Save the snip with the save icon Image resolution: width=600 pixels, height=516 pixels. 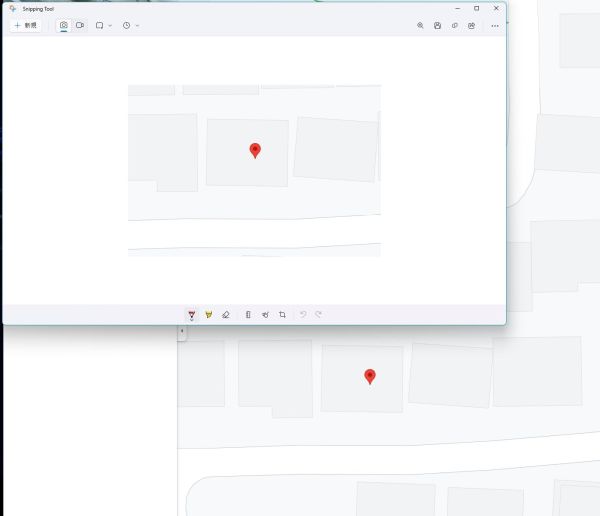[437, 25]
